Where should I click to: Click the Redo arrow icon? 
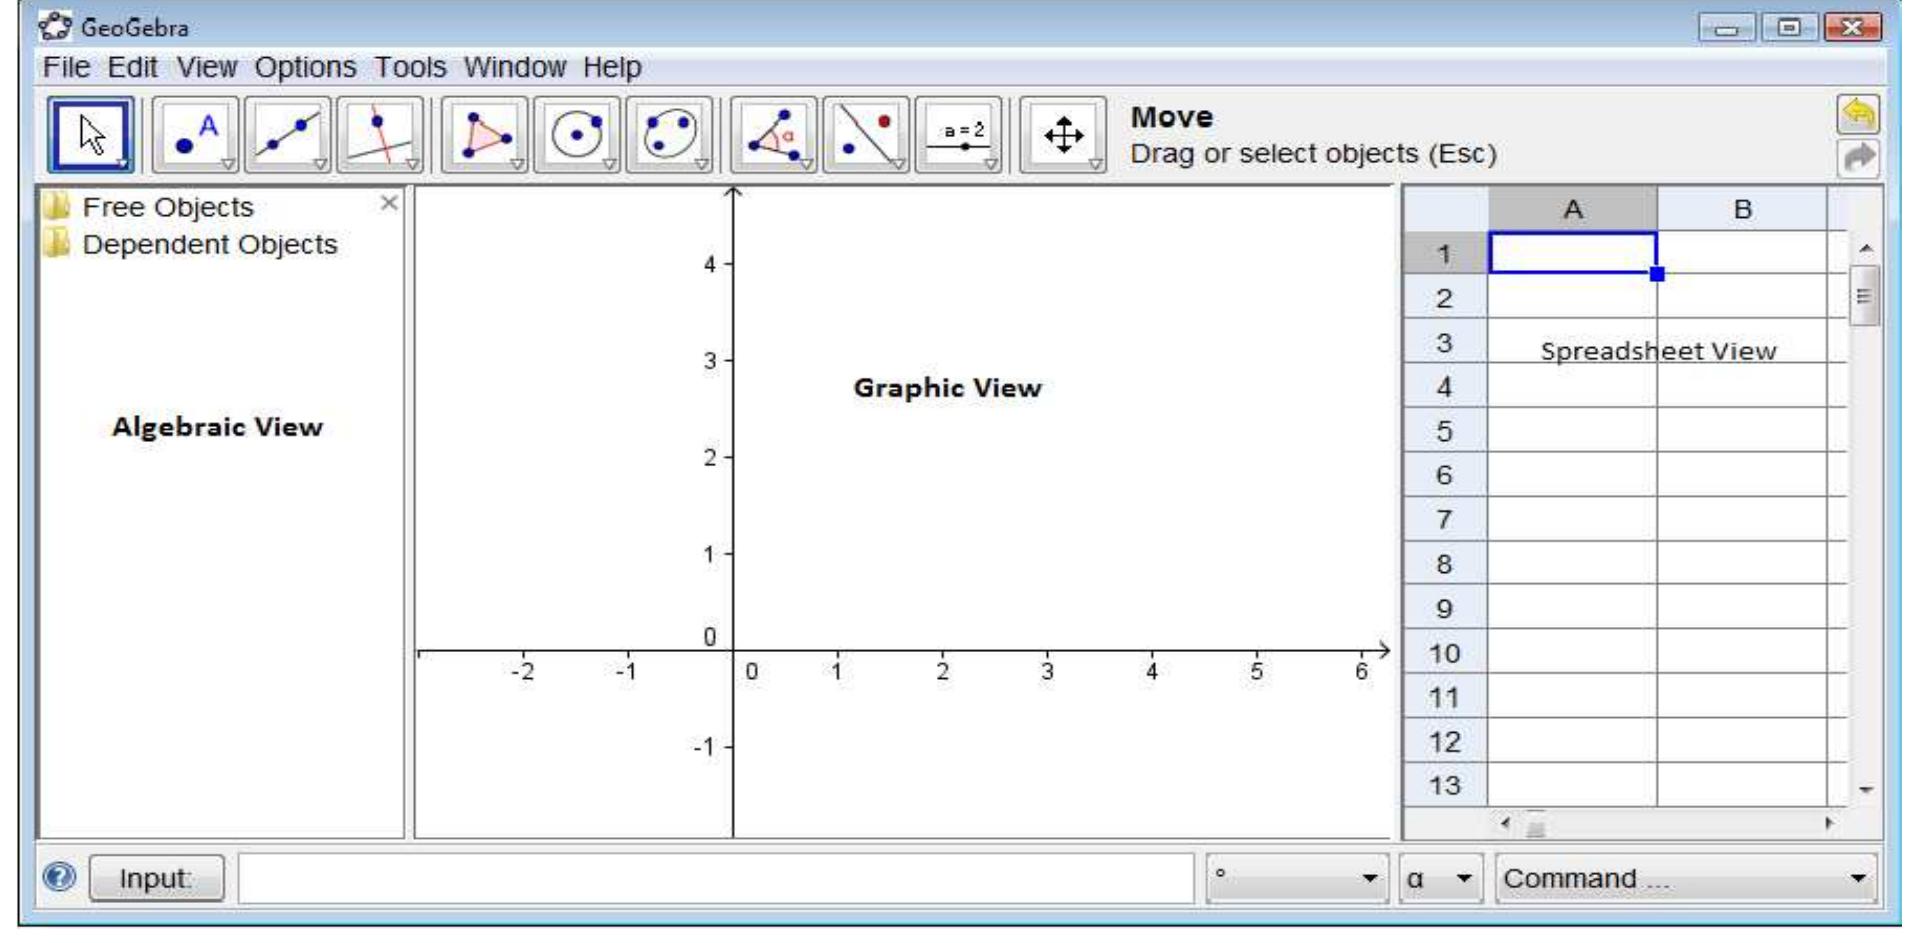pyautogui.click(x=1858, y=158)
